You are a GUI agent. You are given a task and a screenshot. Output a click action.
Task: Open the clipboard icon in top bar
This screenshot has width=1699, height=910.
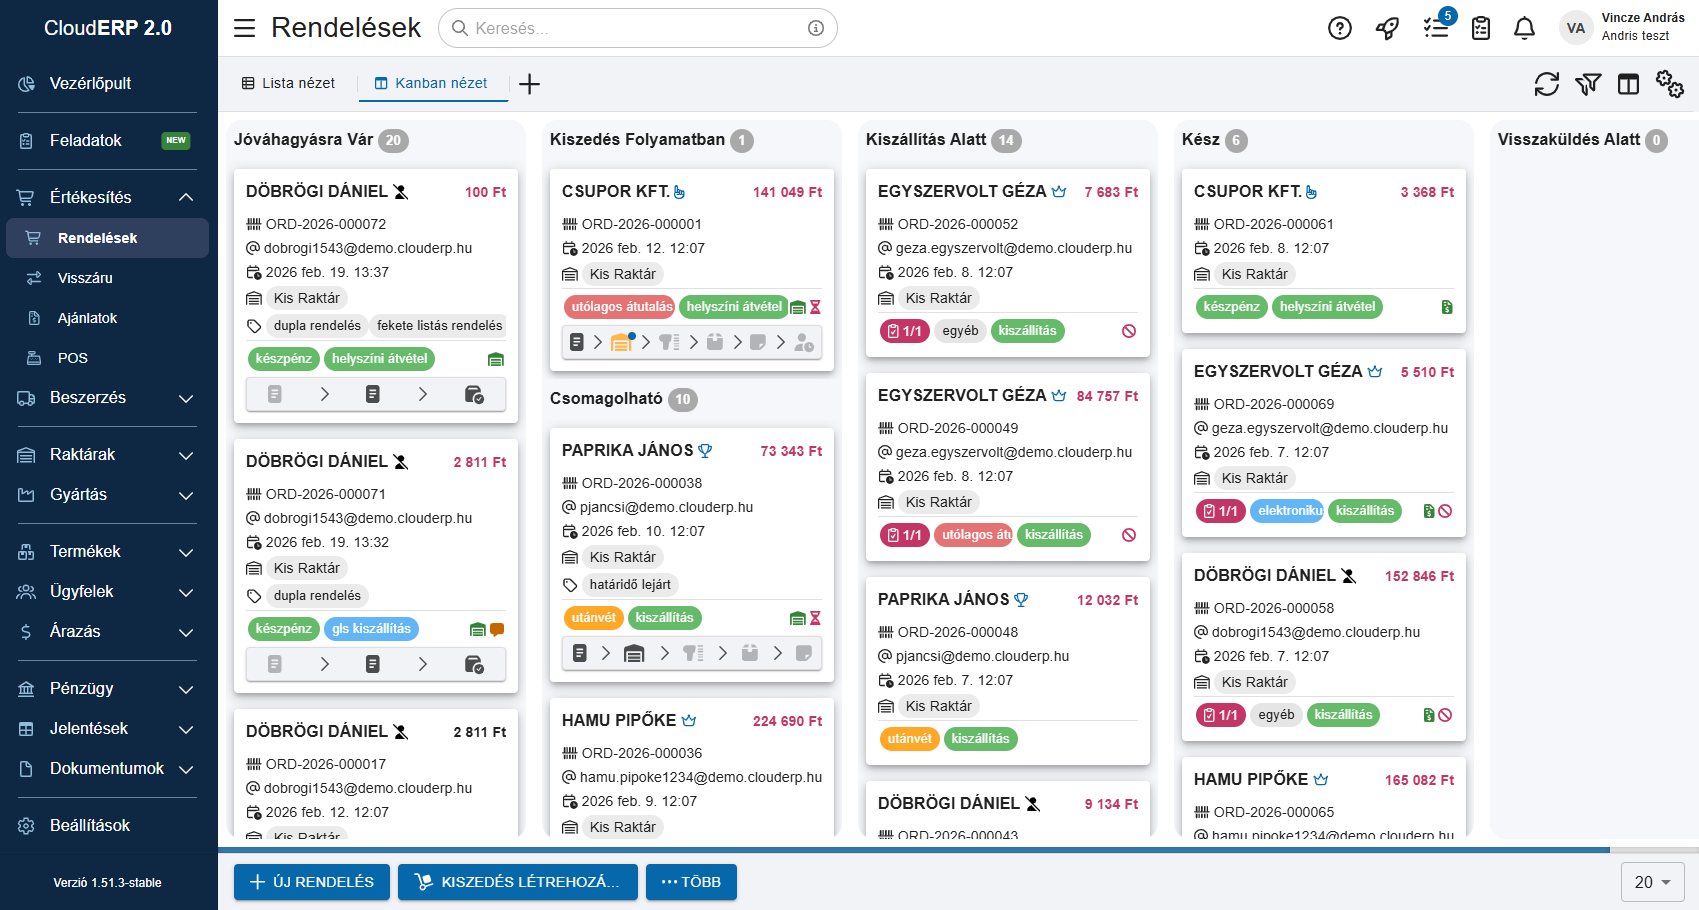(1481, 28)
